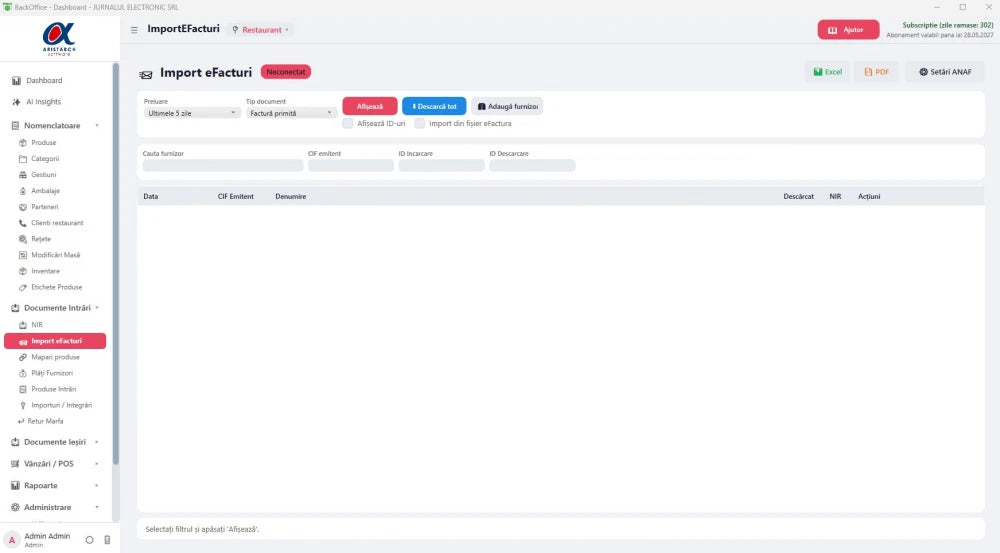This screenshot has width=1000, height=553.
Task: Expand the Restaurant location selector
Action: click(x=261, y=30)
